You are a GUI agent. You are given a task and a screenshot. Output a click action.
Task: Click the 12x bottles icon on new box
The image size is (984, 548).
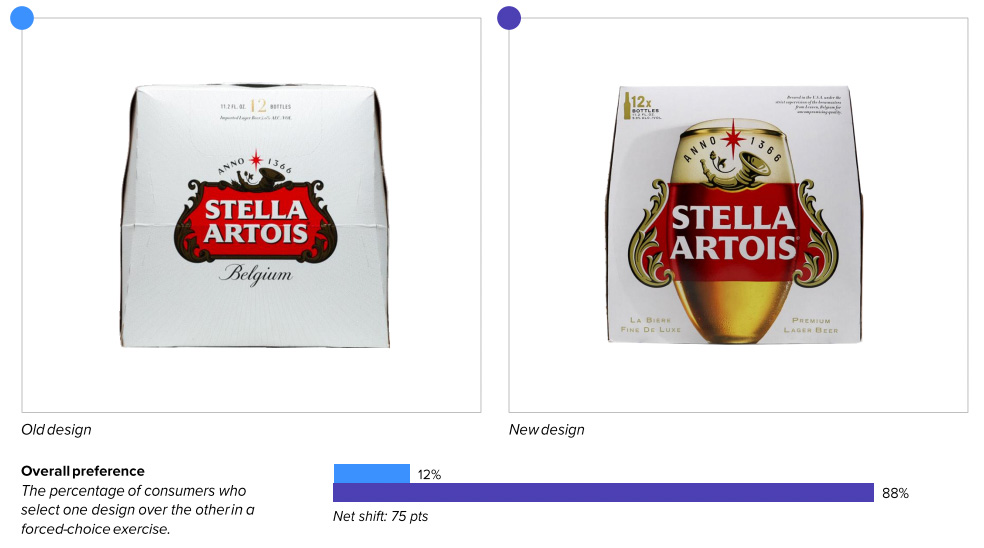[x=641, y=106]
